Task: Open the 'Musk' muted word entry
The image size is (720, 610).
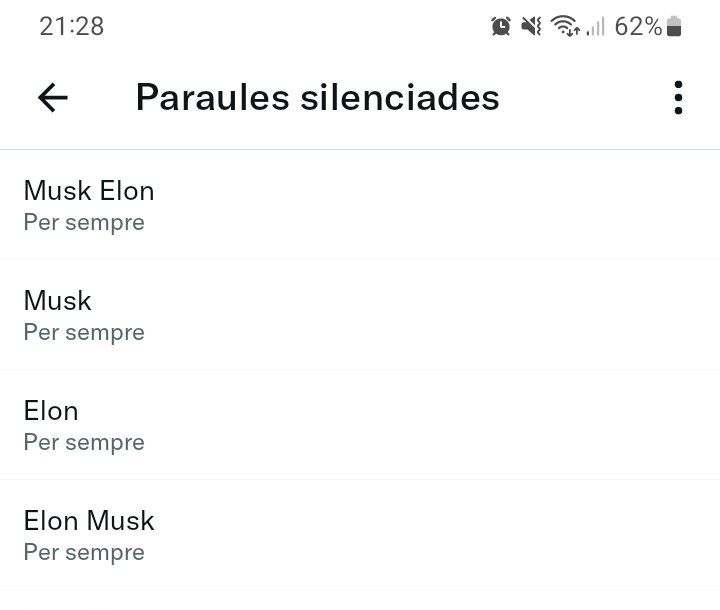Action: click(360, 315)
